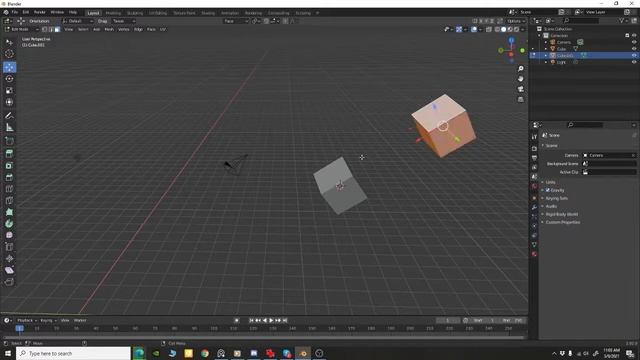Select the Cursor tool in the toolbar

click(9, 53)
